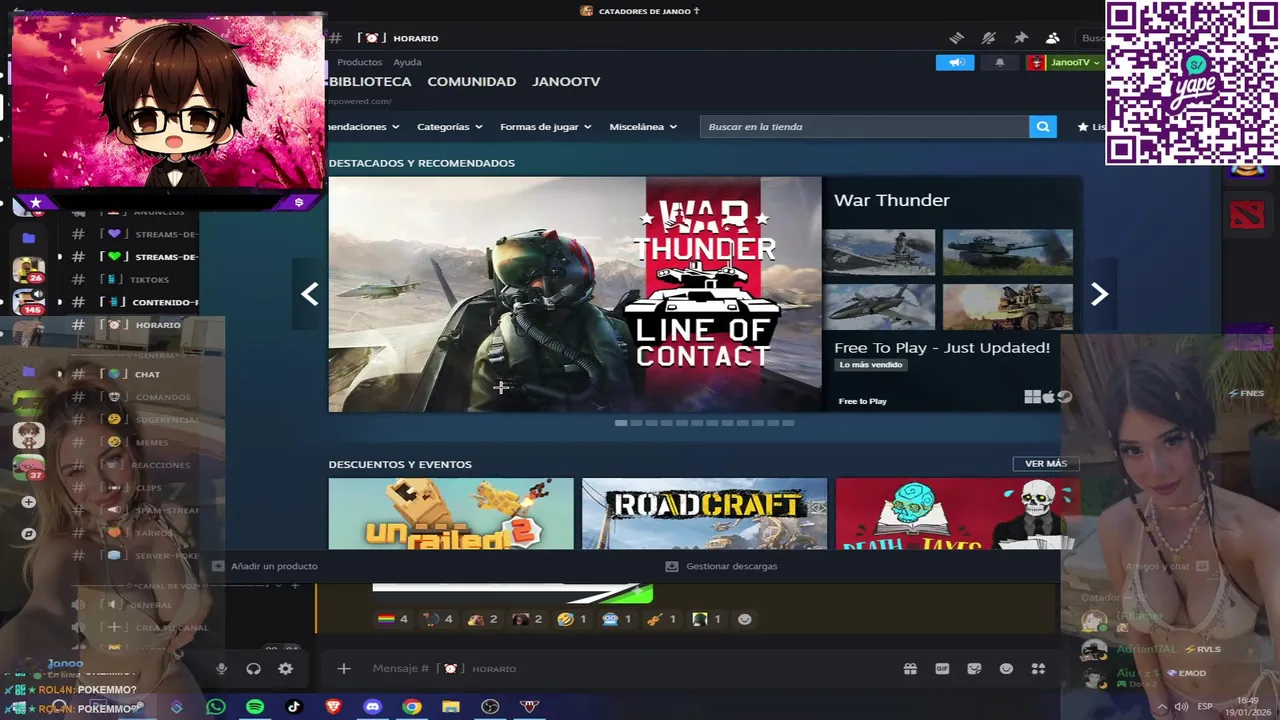Open Discord sticker picker
Image resolution: width=1280 pixels, height=720 pixels.
point(974,669)
